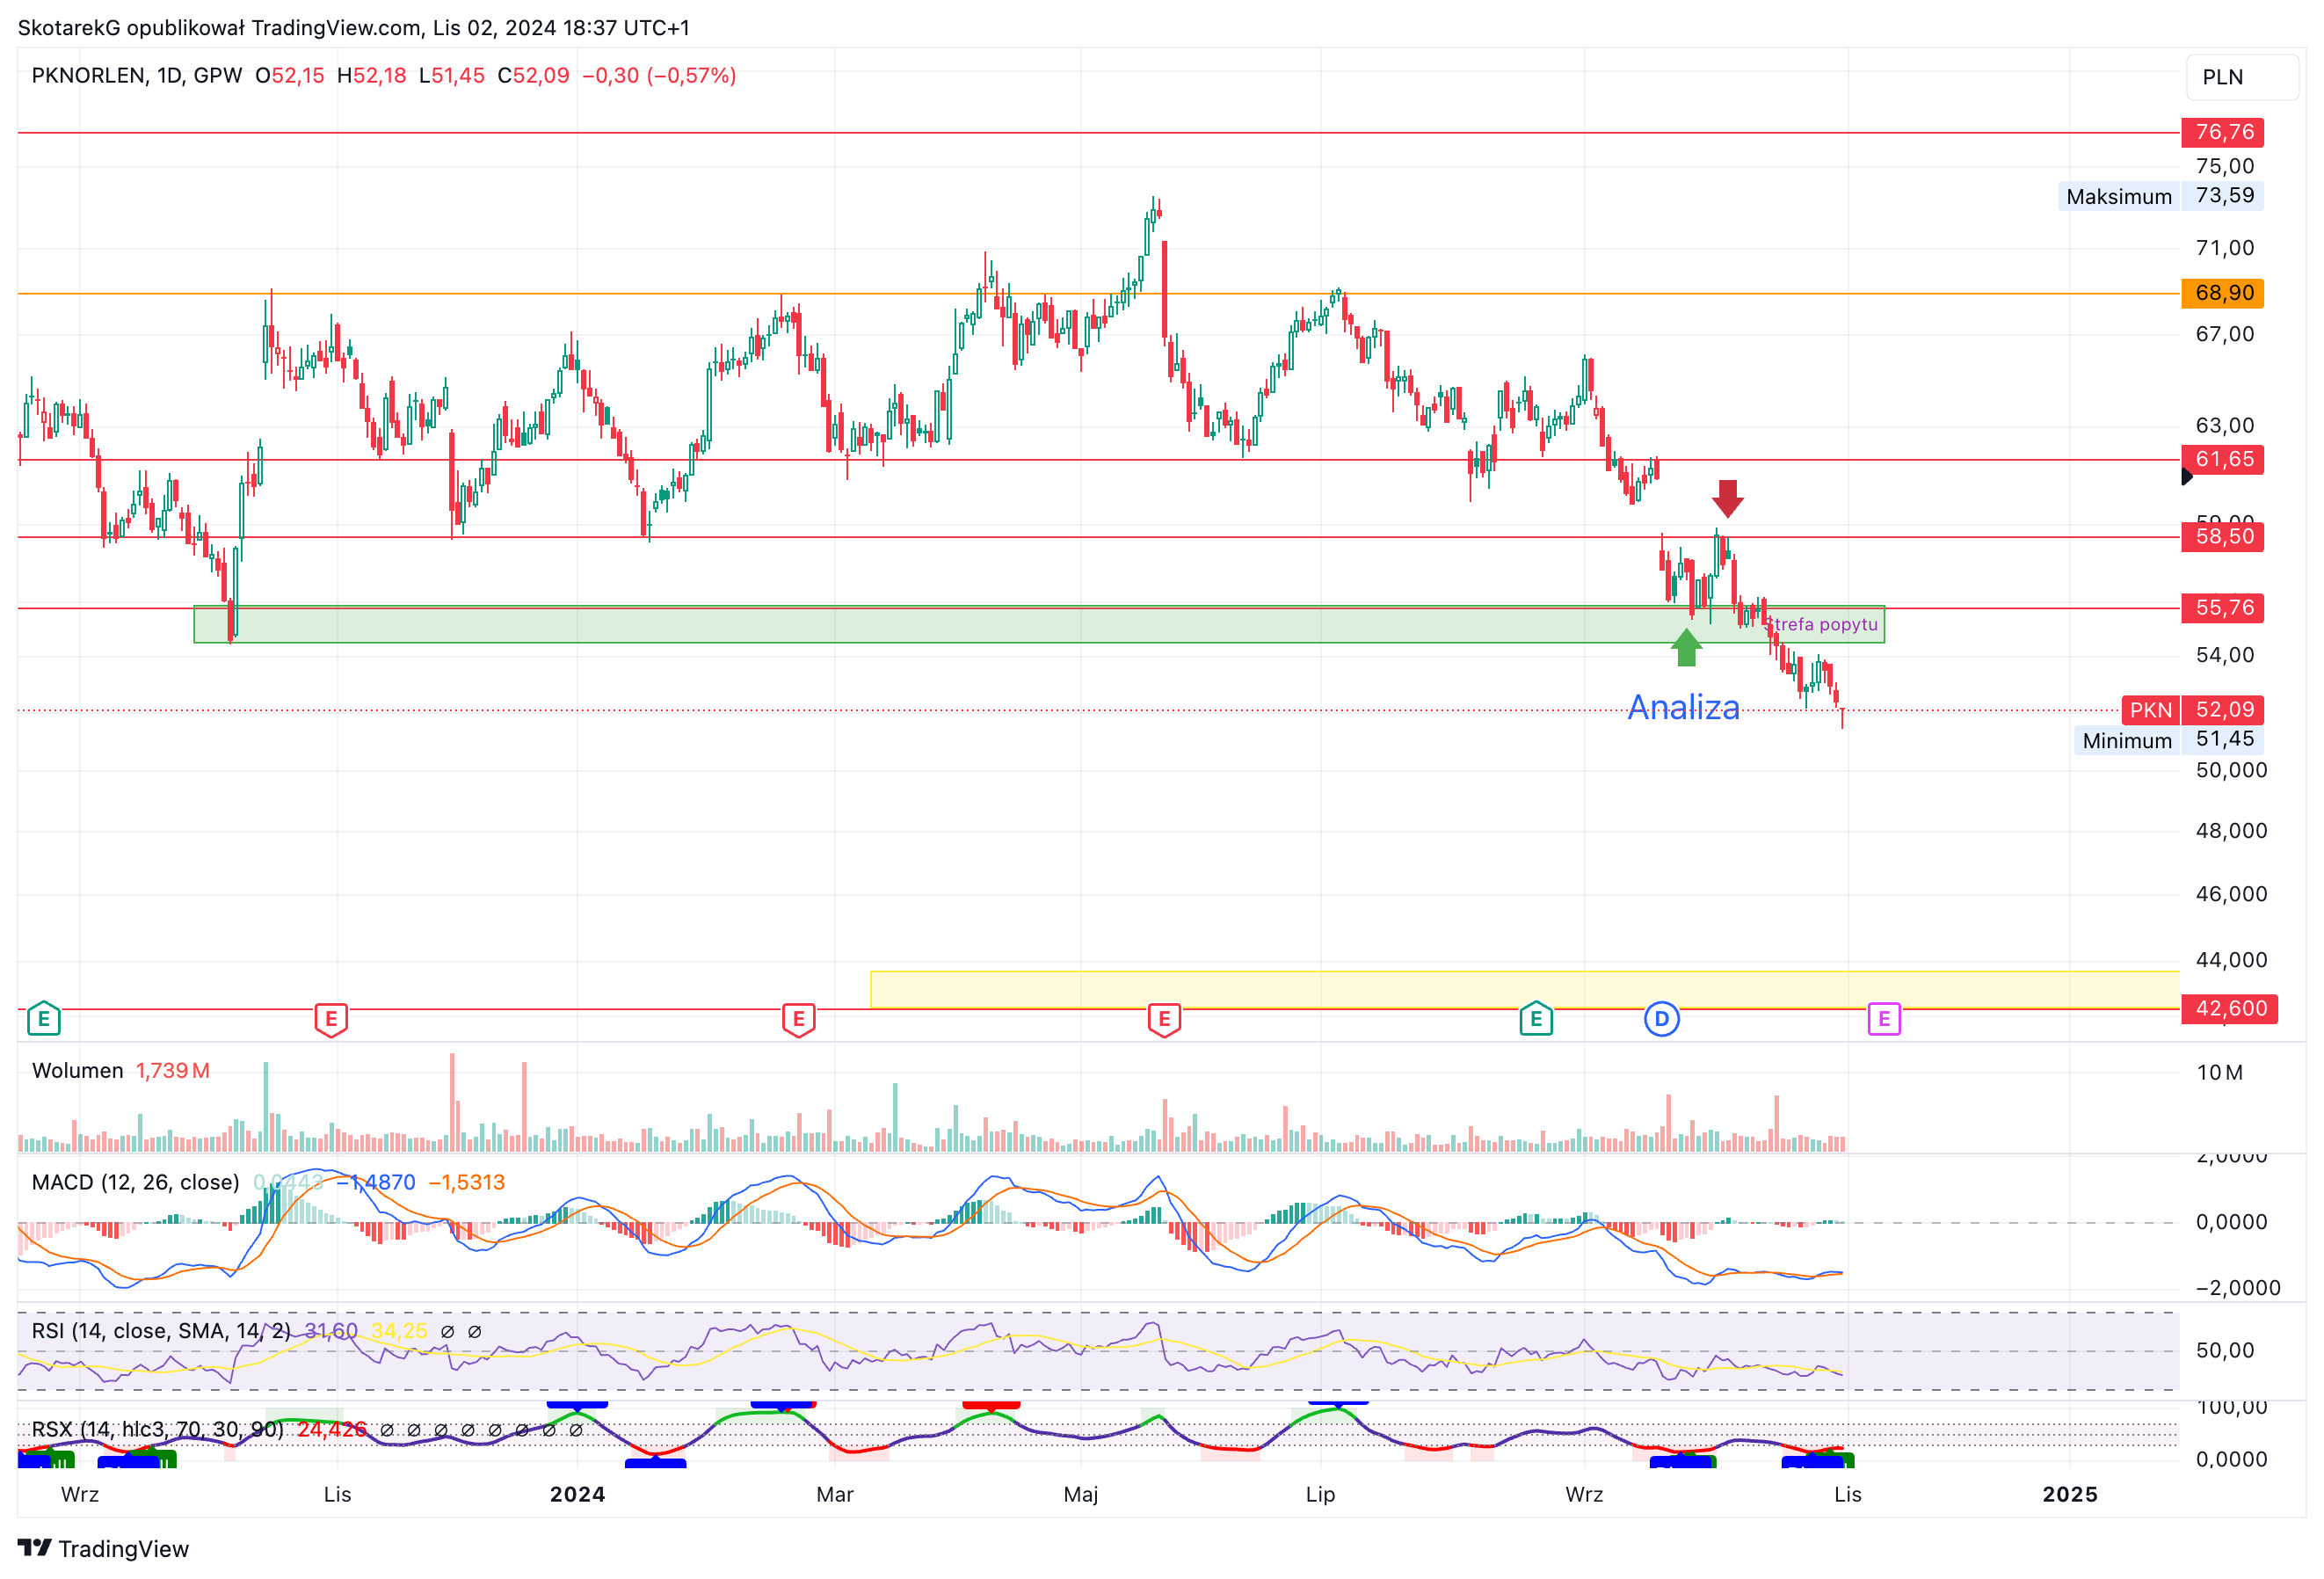Viewport: 2324px width, 1579px height.
Task: Click the 55,76 red price label
Action: (2222, 607)
